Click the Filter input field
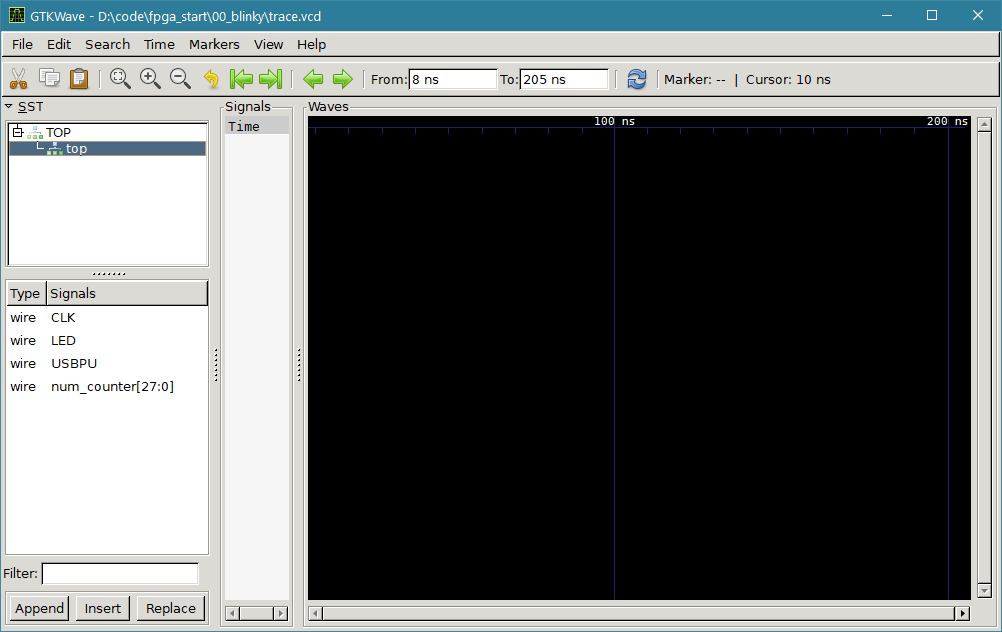The width and height of the screenshot is (1002, 632). point(120,573)
